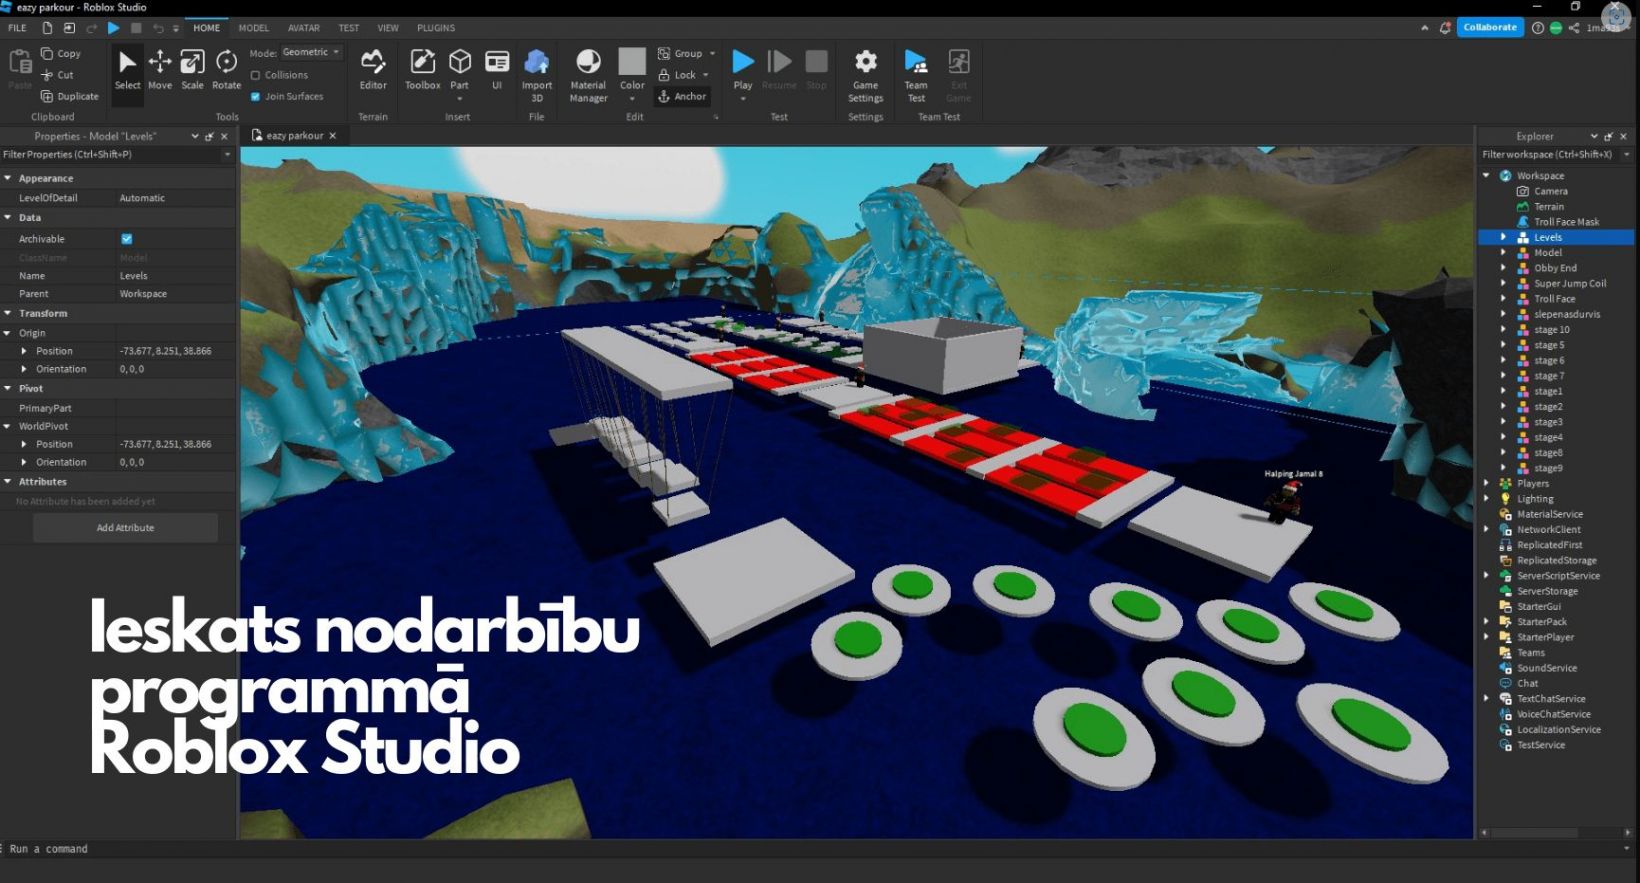Collapse the Transform section

[8, 313]
